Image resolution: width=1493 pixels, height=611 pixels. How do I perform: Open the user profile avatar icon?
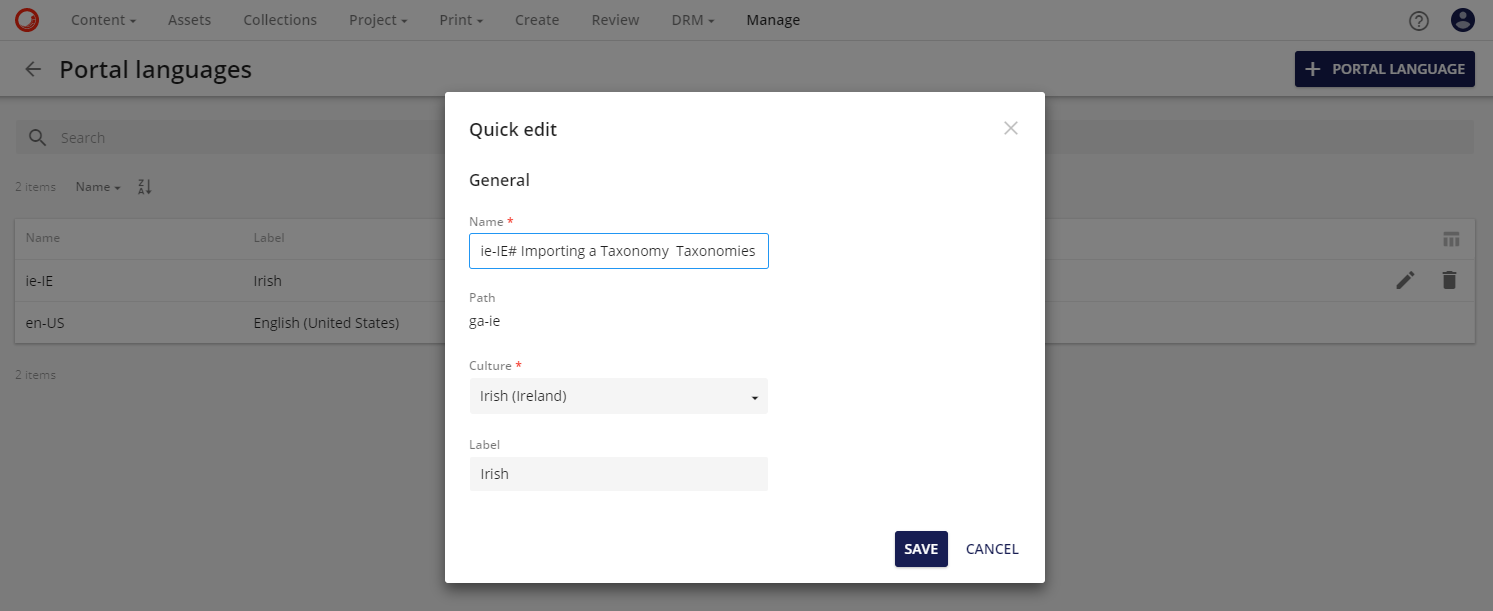1462,20
